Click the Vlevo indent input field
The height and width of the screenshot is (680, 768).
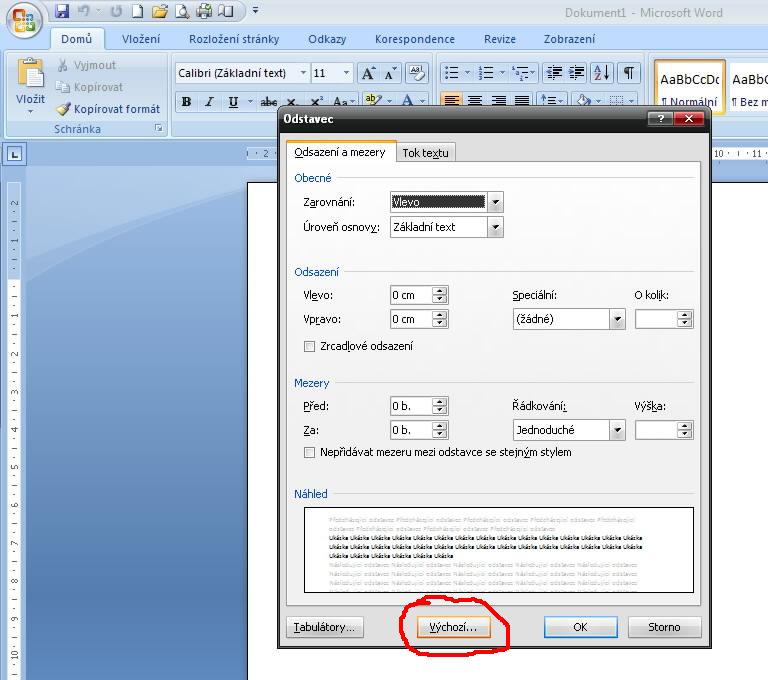[x=410, y=295]
